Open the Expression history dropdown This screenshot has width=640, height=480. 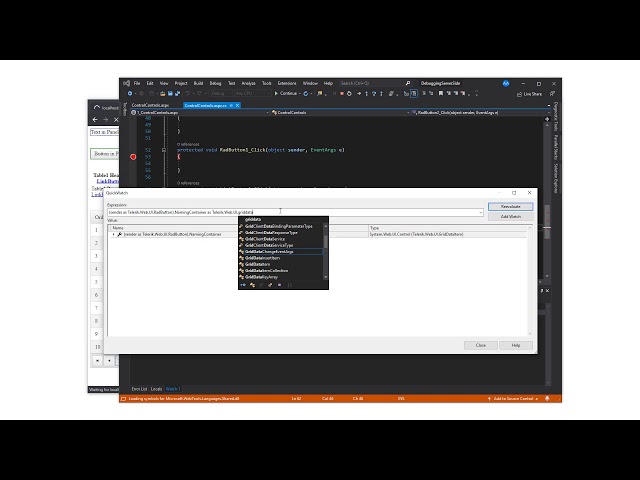point(481,212)
